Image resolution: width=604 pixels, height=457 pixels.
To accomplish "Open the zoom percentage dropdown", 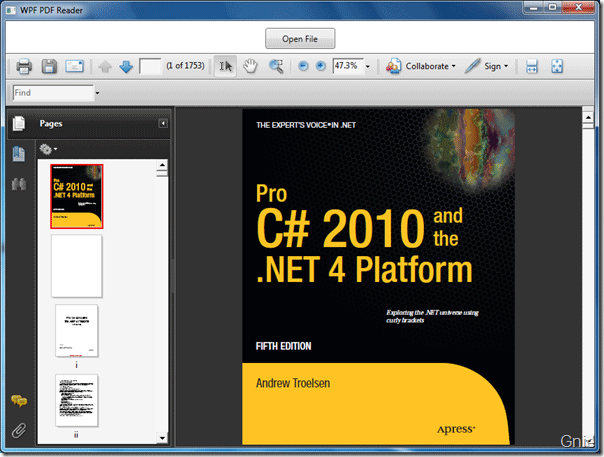I will pyautogui.click(x=368, y=67).
